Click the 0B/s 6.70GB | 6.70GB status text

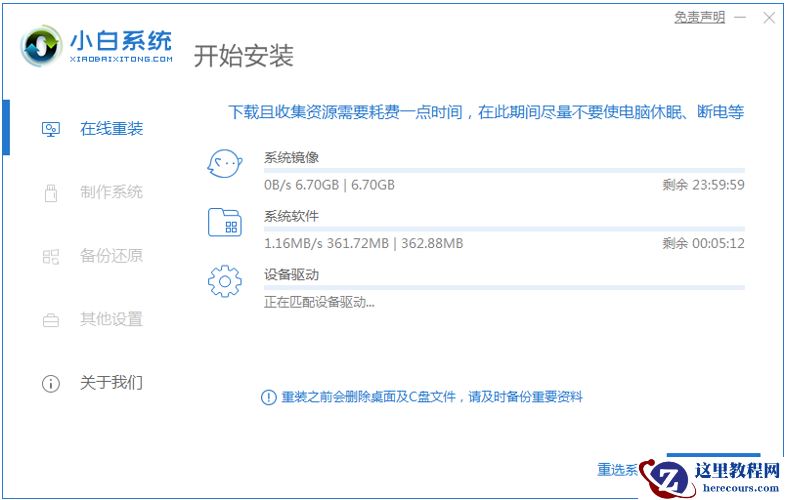[x=329, y=185]
